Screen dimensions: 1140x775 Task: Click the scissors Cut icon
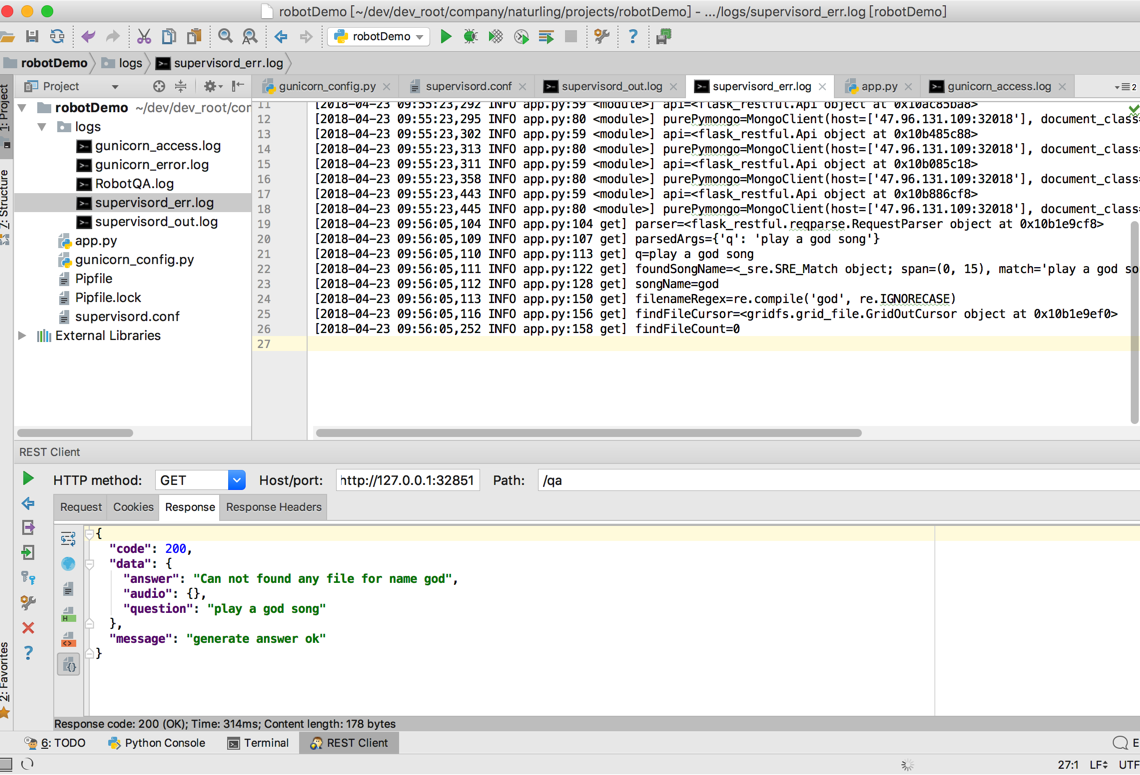[x=144, y=37]
